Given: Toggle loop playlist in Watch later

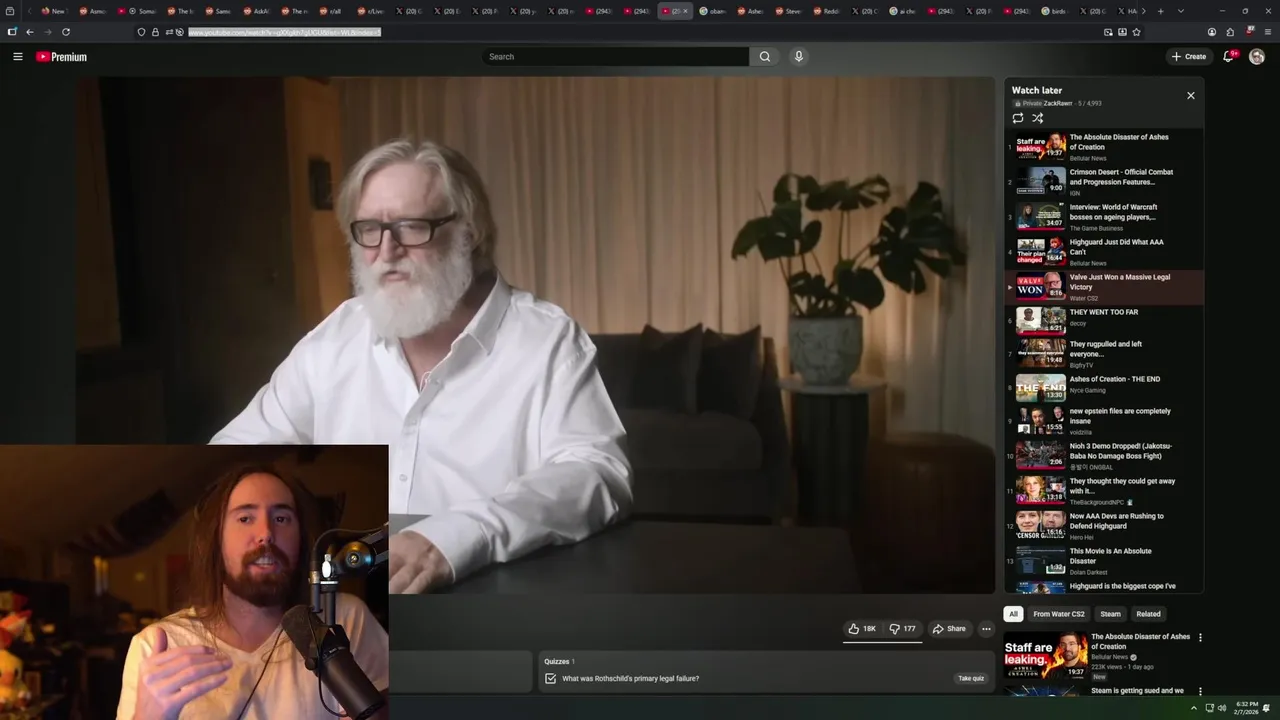Looking at the screenshot, I should [x=1018, y=118].
